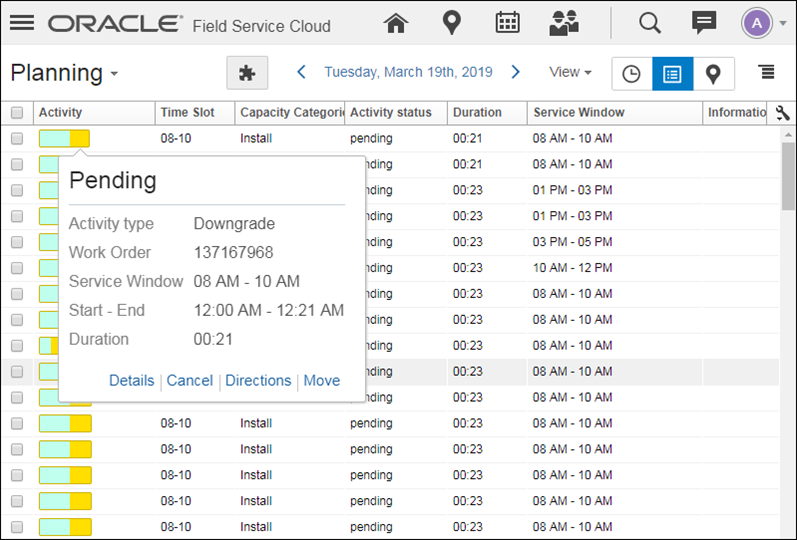The image size is (797, 540).
Task: Sort by the Duration column header
Action: [x=478, y=113]
